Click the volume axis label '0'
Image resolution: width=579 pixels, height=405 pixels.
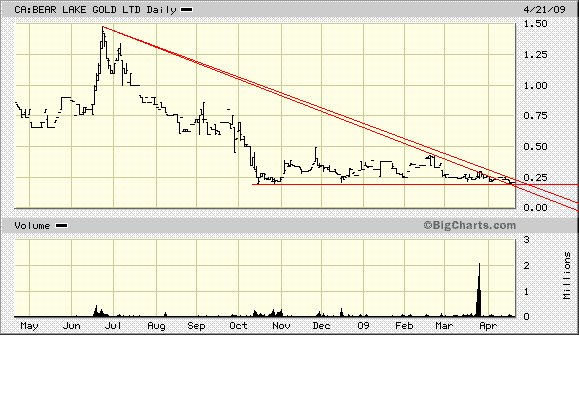click(527, 316)
